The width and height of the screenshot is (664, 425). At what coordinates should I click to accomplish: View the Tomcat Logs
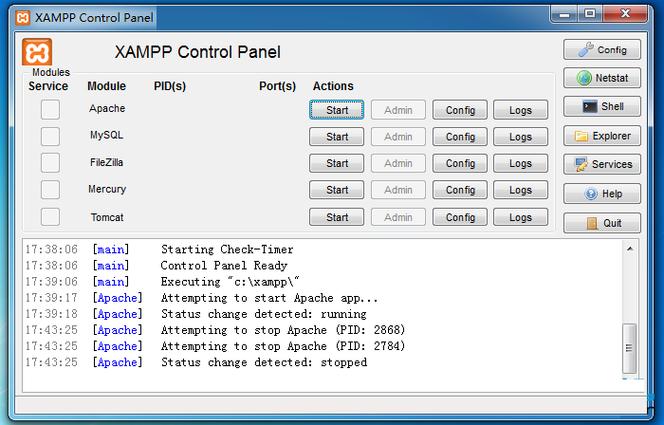click(520, 217)
